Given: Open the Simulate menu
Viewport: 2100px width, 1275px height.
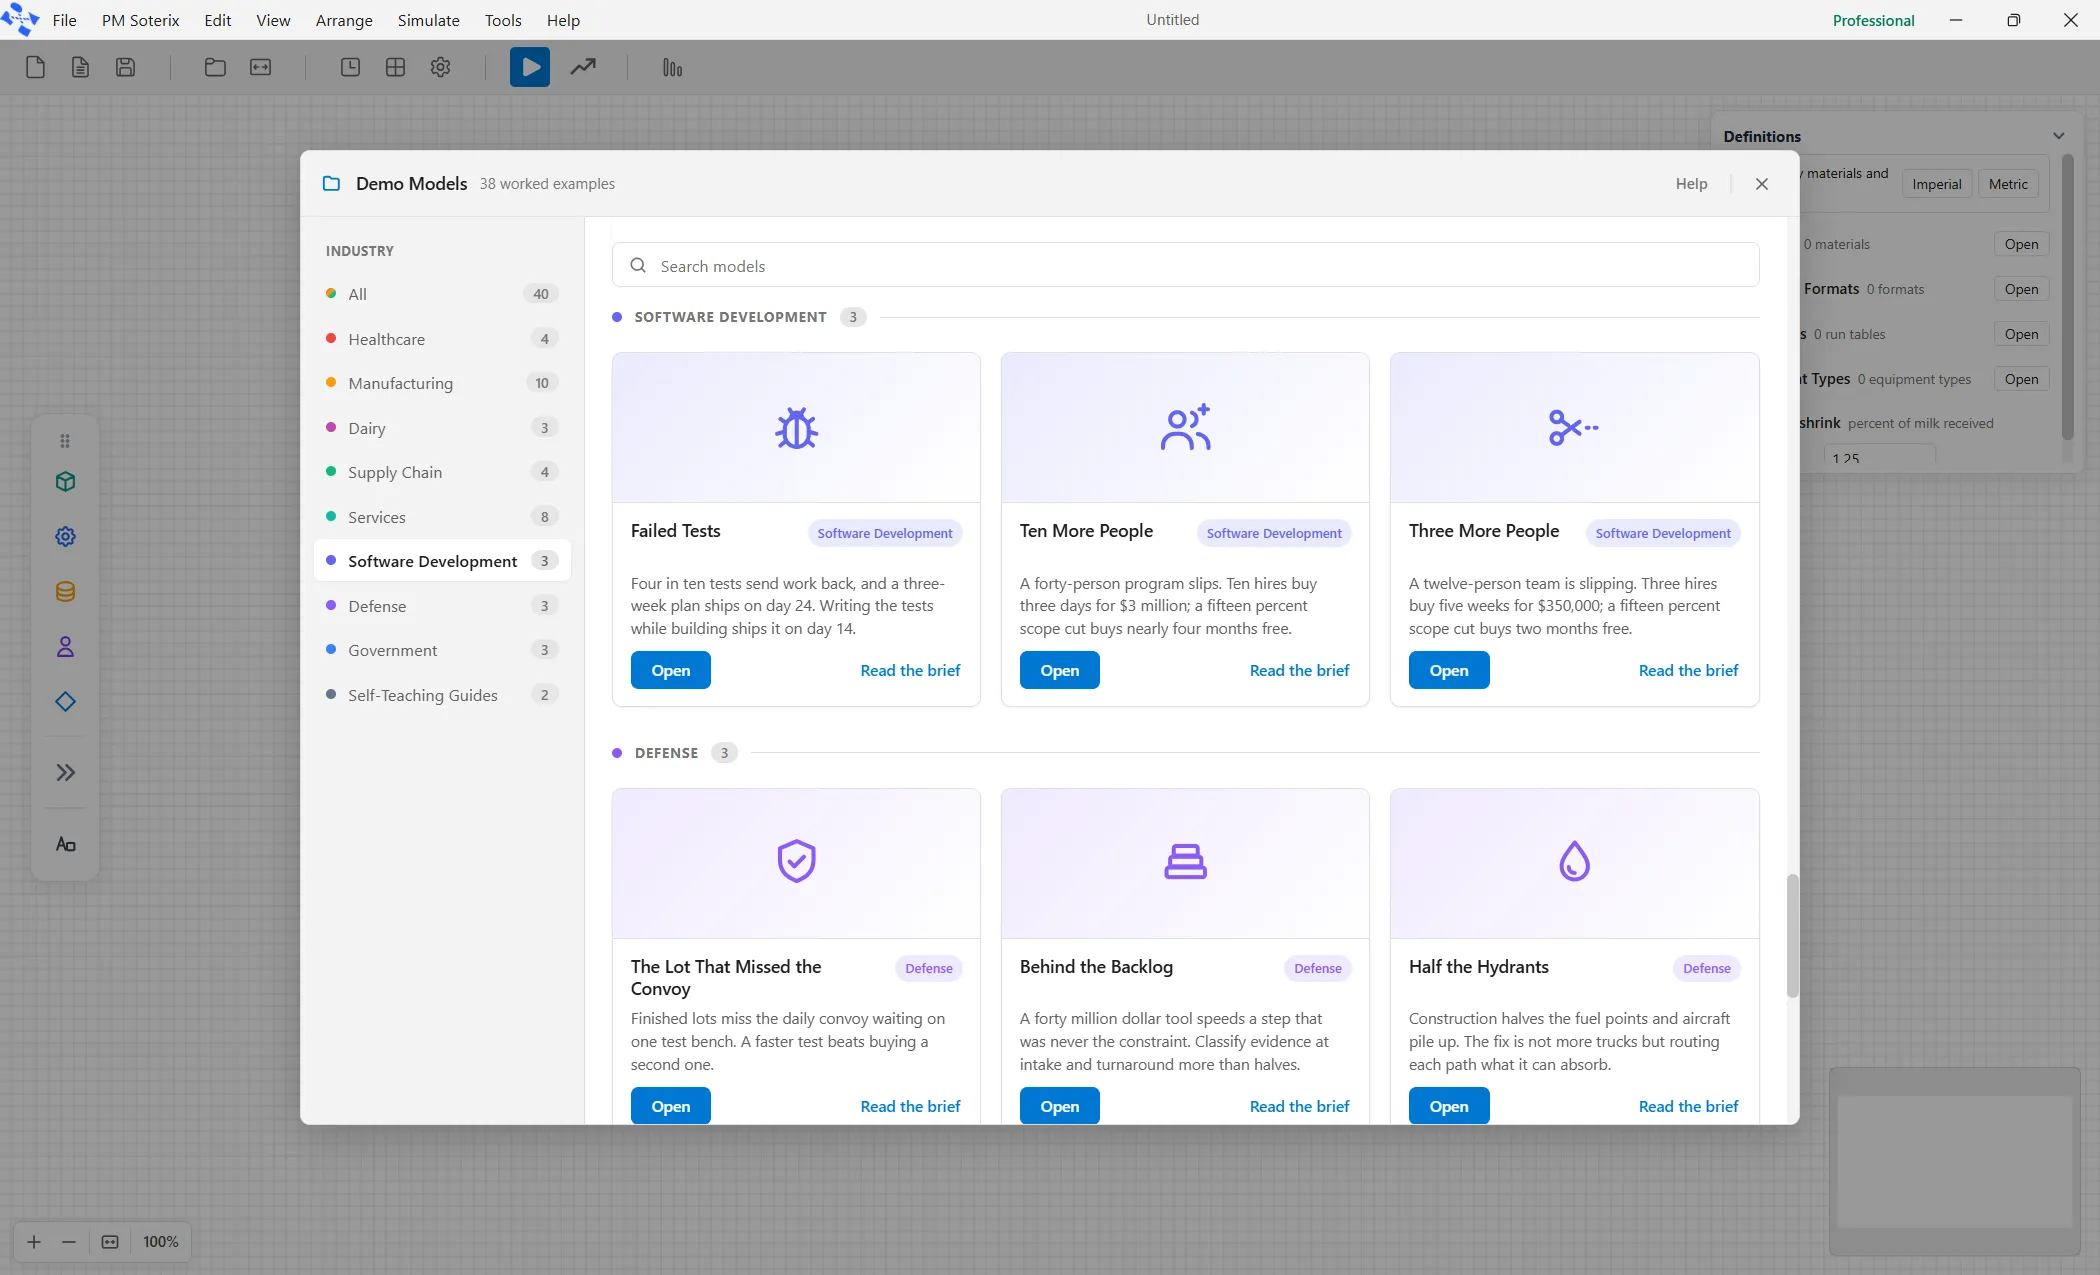Looking at the screenshot, I should (428, 20).
